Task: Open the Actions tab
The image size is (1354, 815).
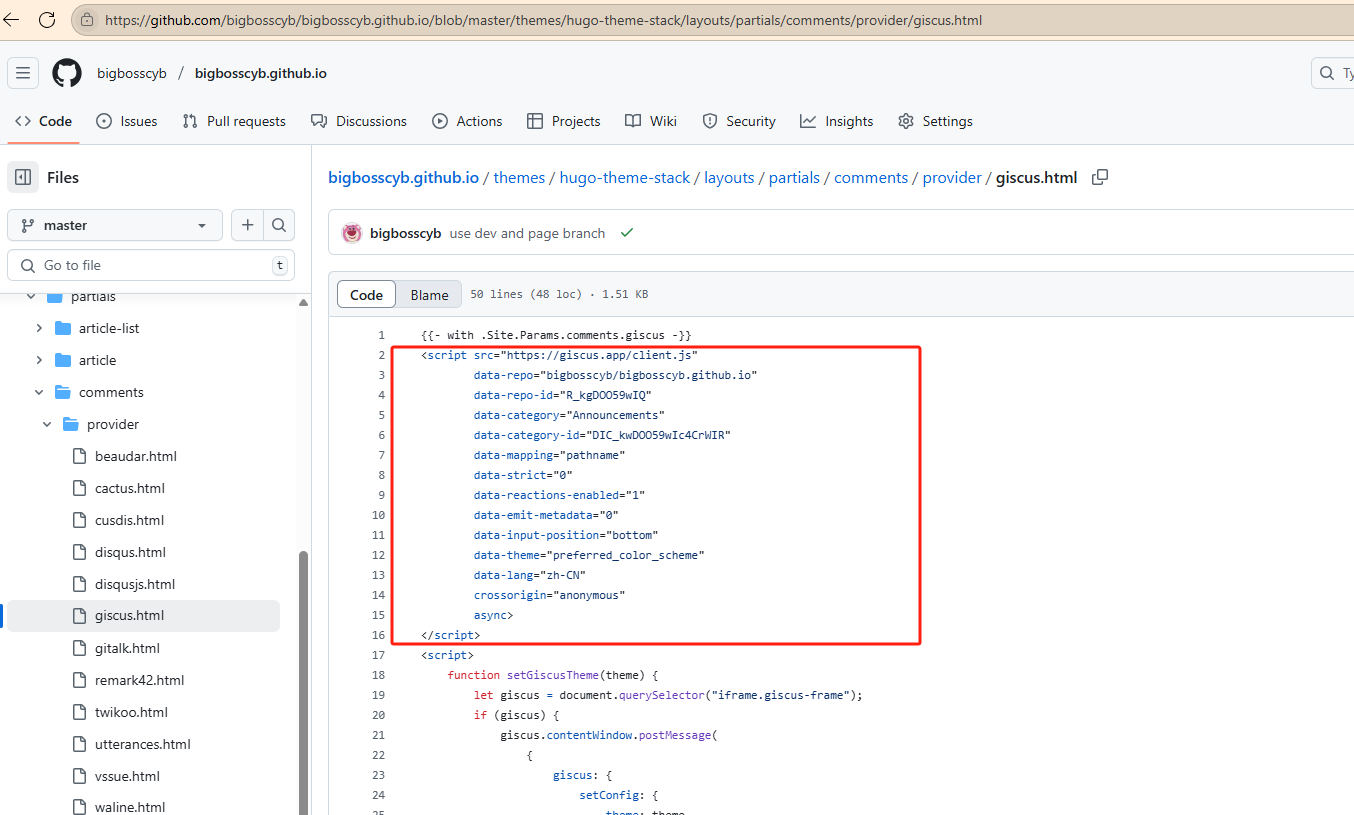Action: tap(467, 121)
